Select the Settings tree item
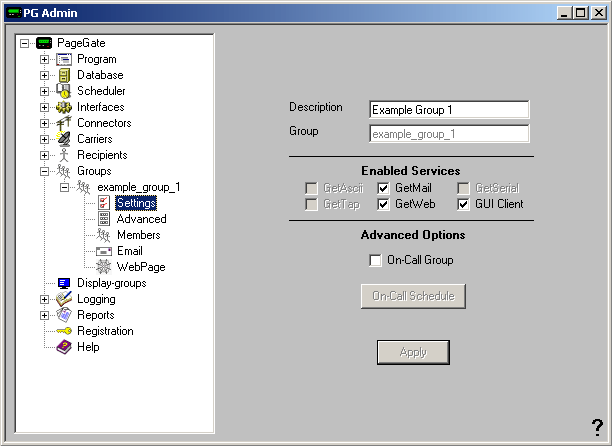 coord(136,203)
